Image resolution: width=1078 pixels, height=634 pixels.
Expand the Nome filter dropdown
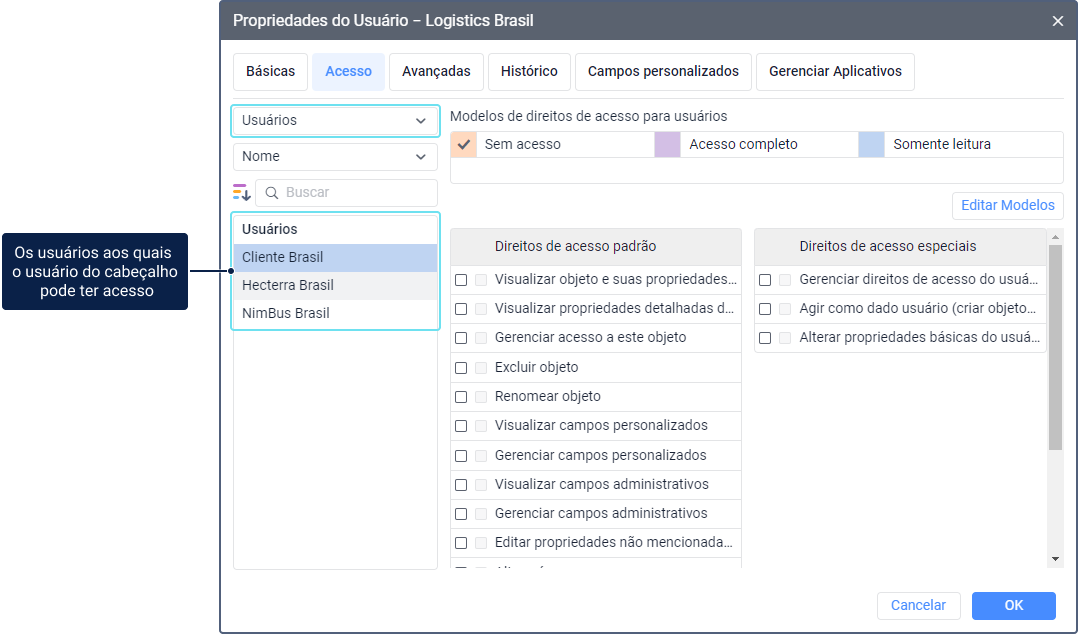tap(336, 157)
